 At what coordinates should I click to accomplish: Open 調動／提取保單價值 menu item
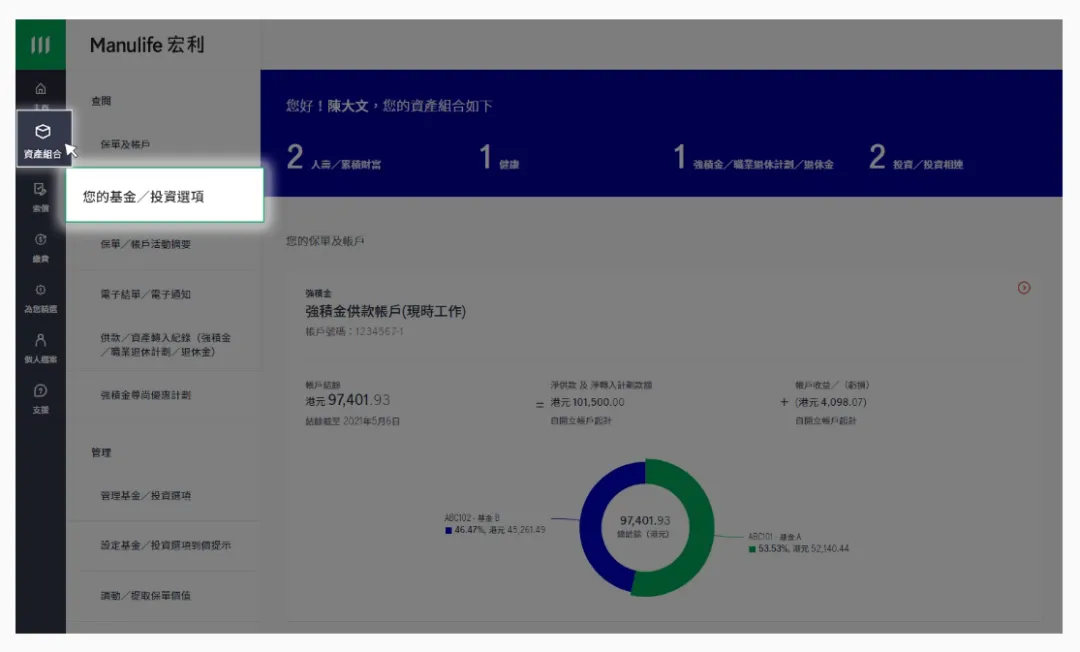[145, 596]
